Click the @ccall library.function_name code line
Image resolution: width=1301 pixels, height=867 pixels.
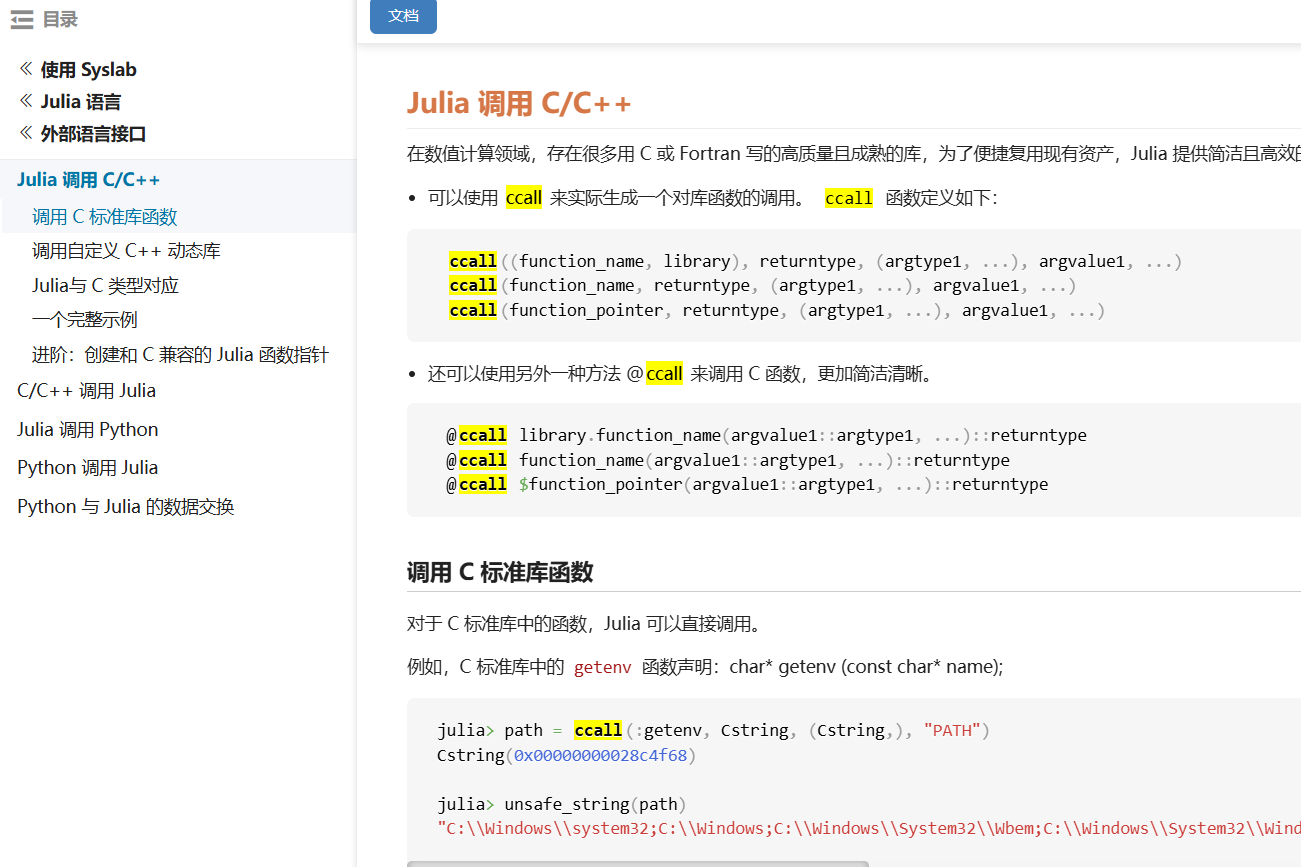766,435
